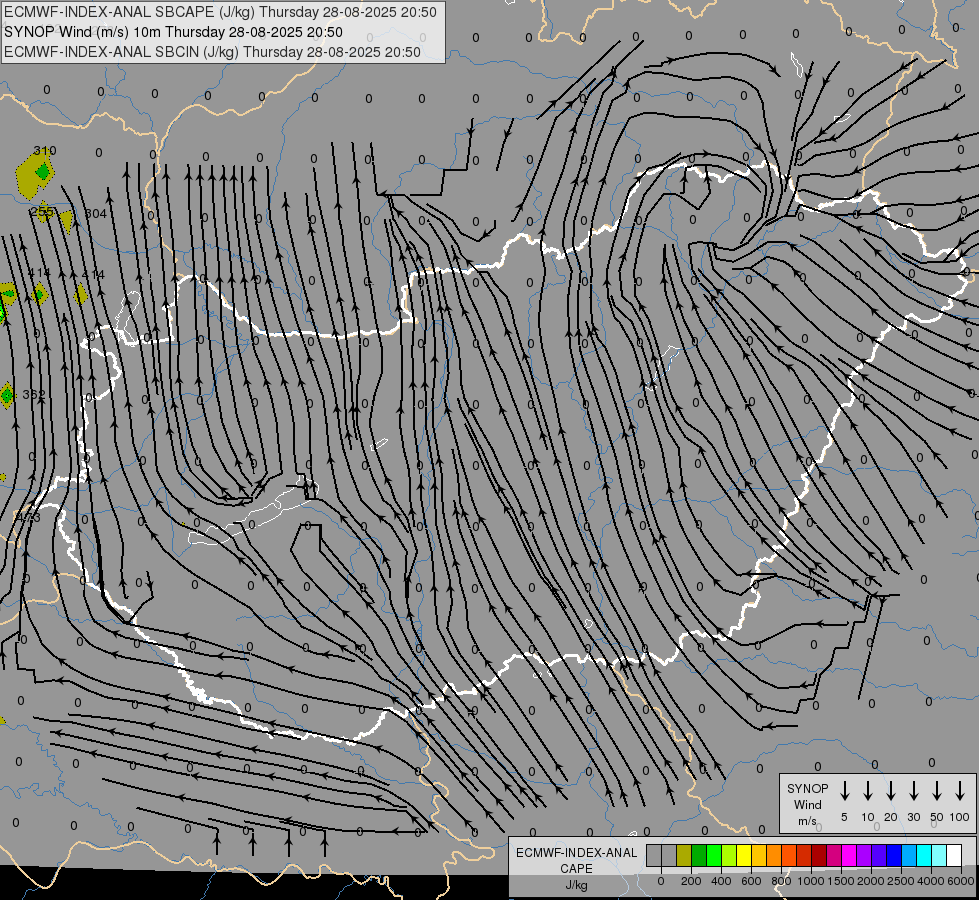Click the 6000 tick label on color bar
979x900 pixels.
(x=961, y=881)
